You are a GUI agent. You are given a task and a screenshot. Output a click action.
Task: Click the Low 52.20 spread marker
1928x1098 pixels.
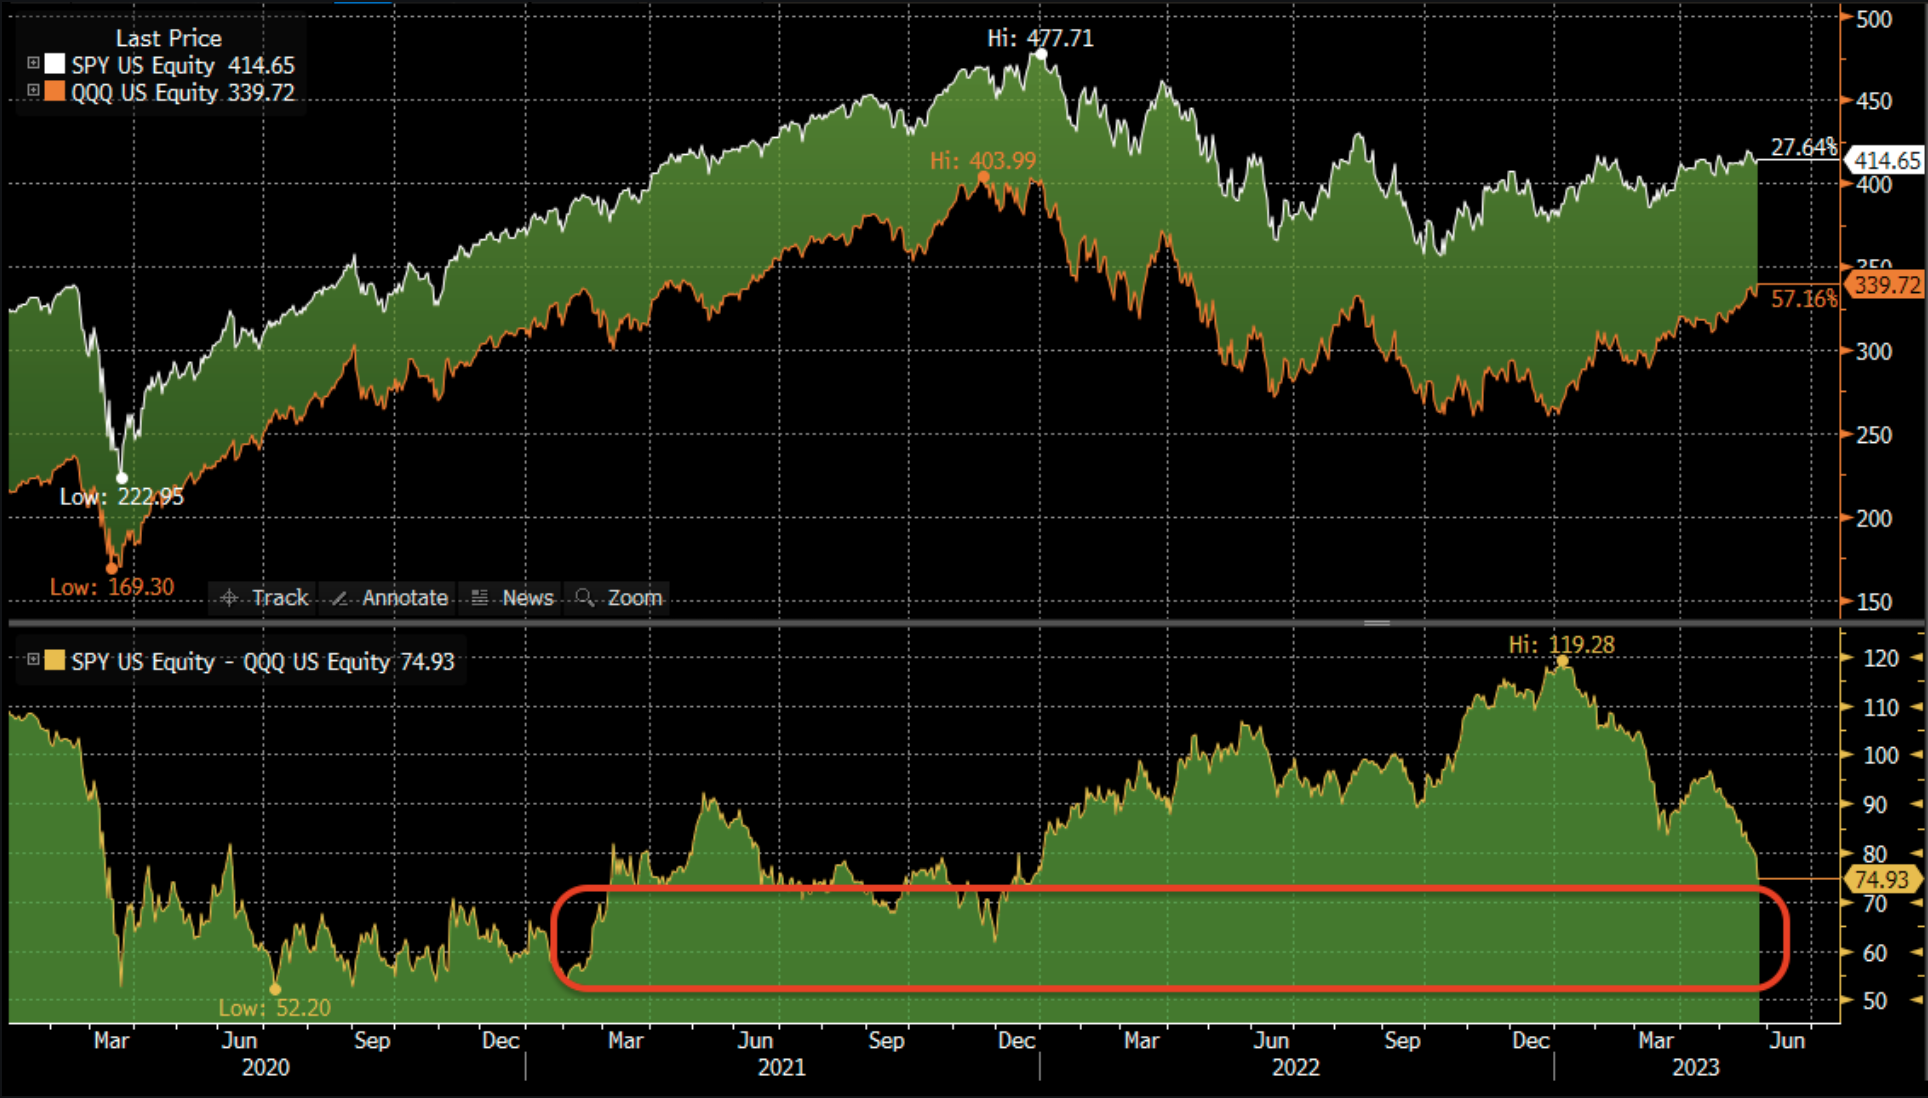276,989
